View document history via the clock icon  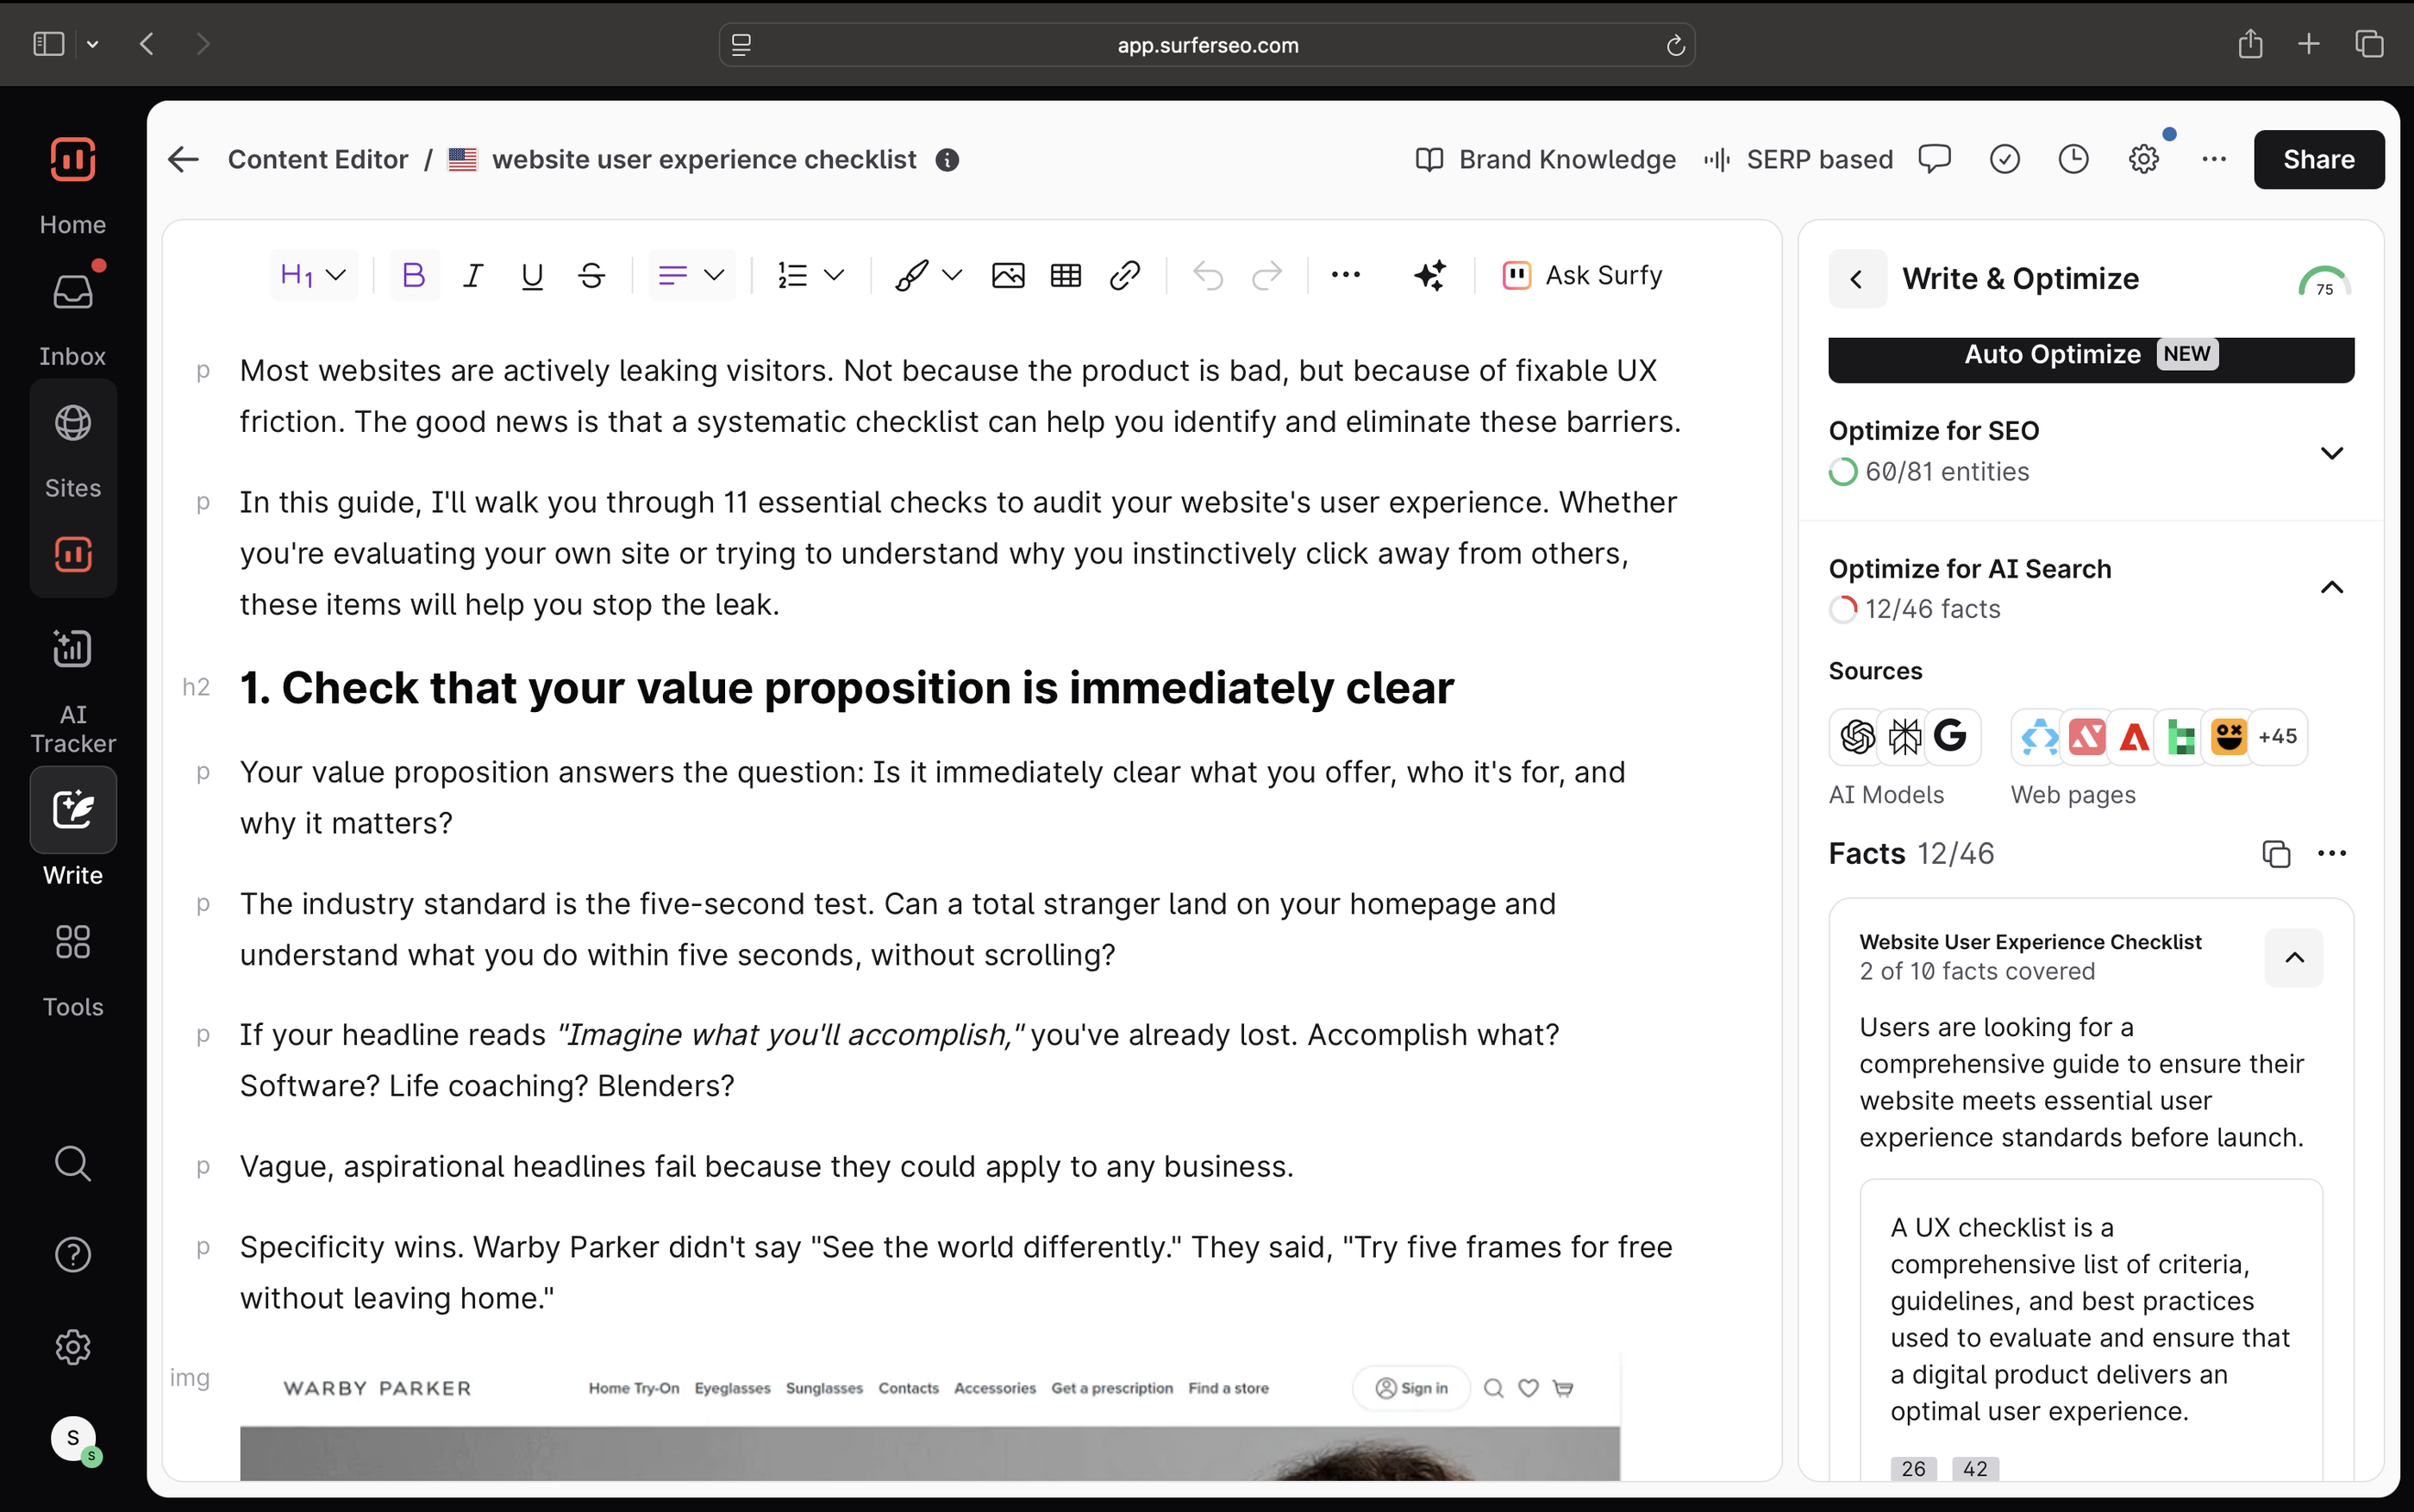[2073, 159]
